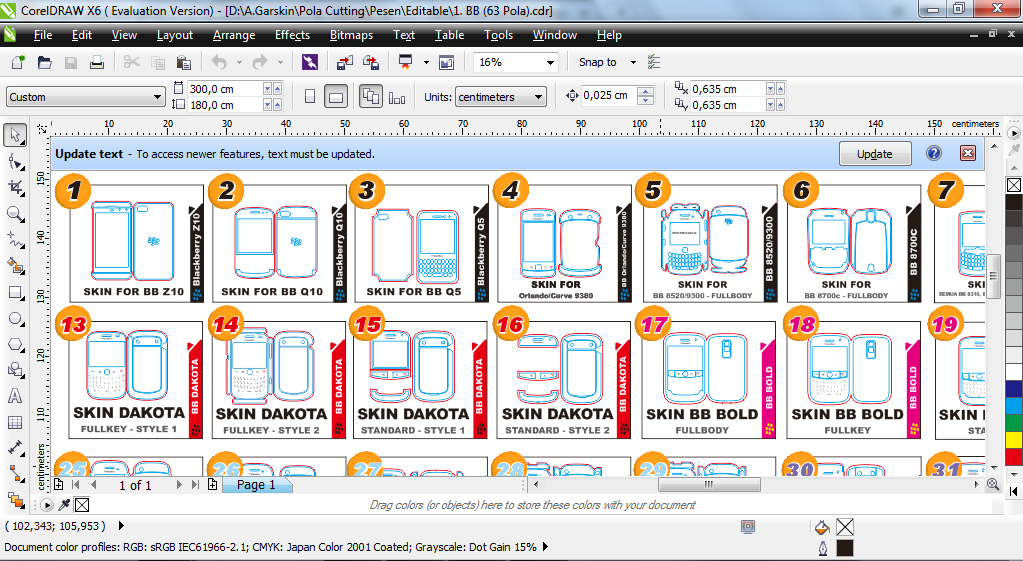Open the Arrange menu
The width and height of the screenshot is (1023, 561).
(x=234, y=35)
